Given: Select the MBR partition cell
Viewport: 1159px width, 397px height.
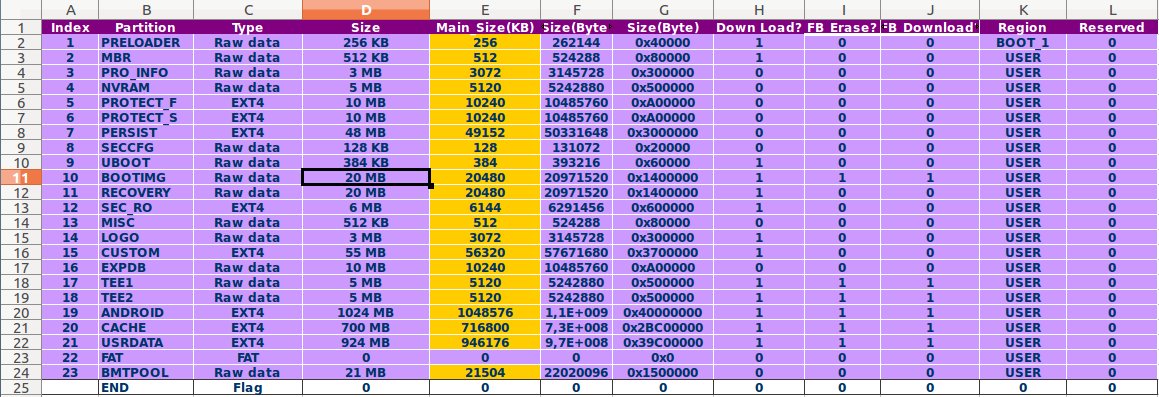Looking at the screenshot, I should tap(146, 58).
